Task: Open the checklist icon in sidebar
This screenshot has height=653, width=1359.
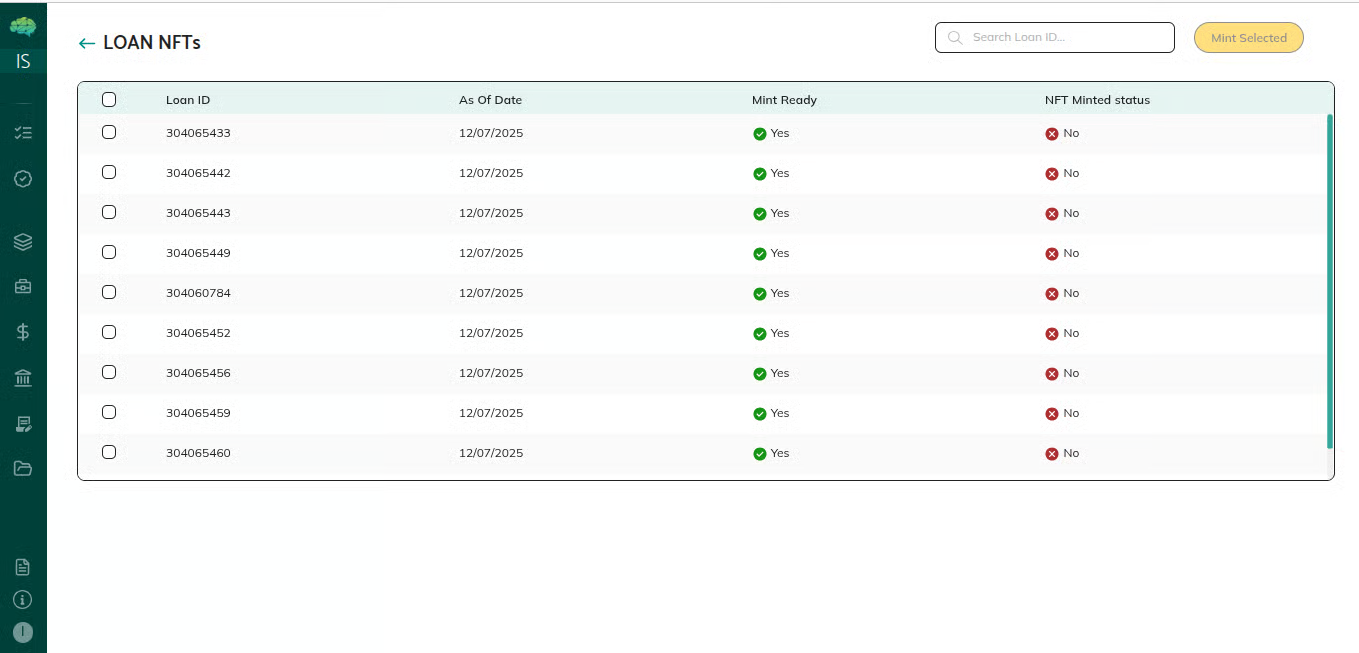Action: [23, 133]
